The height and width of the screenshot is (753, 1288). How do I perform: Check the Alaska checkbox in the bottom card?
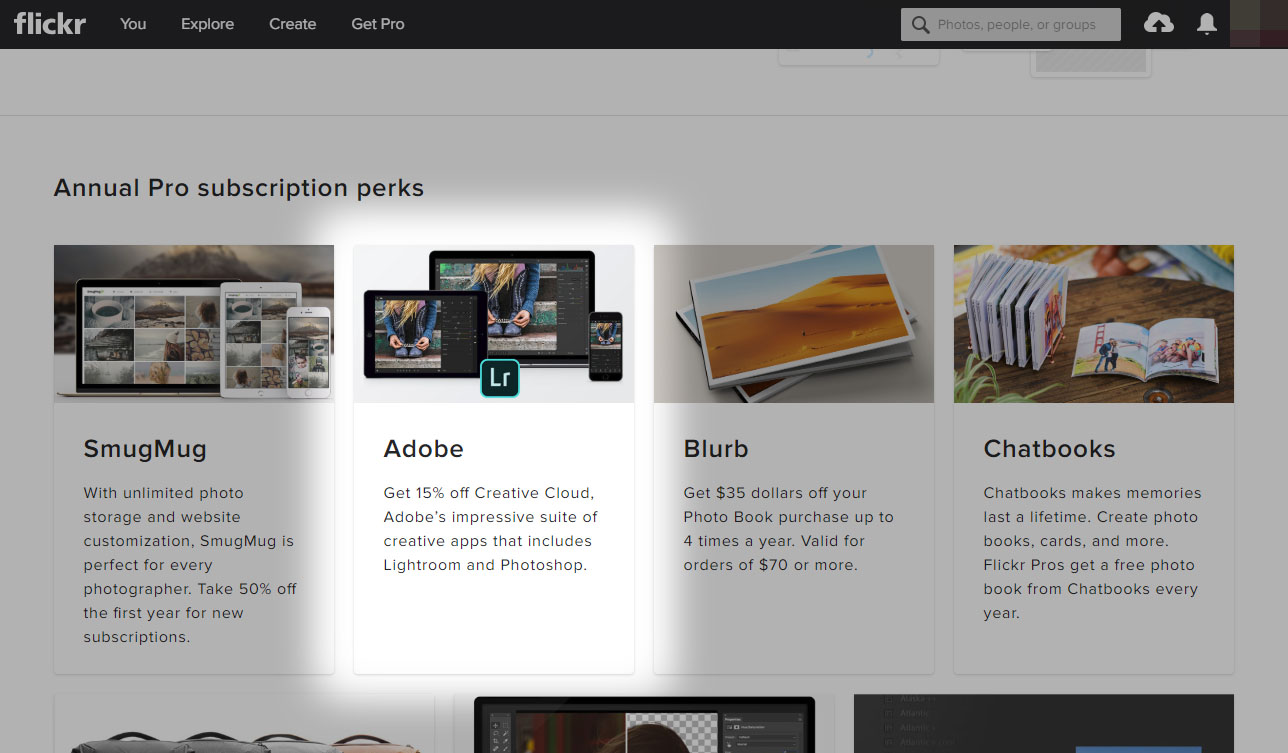pos(889,698)
